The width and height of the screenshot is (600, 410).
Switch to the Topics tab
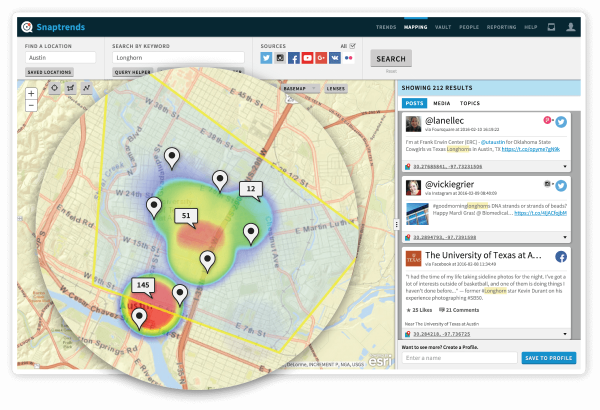click(x=470, y=103)
